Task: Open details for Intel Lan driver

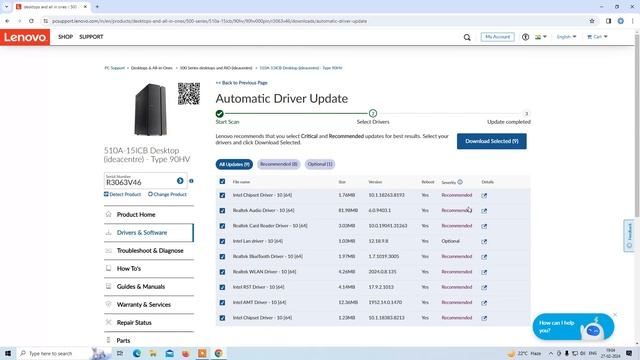Action: (x=484, y=242)
